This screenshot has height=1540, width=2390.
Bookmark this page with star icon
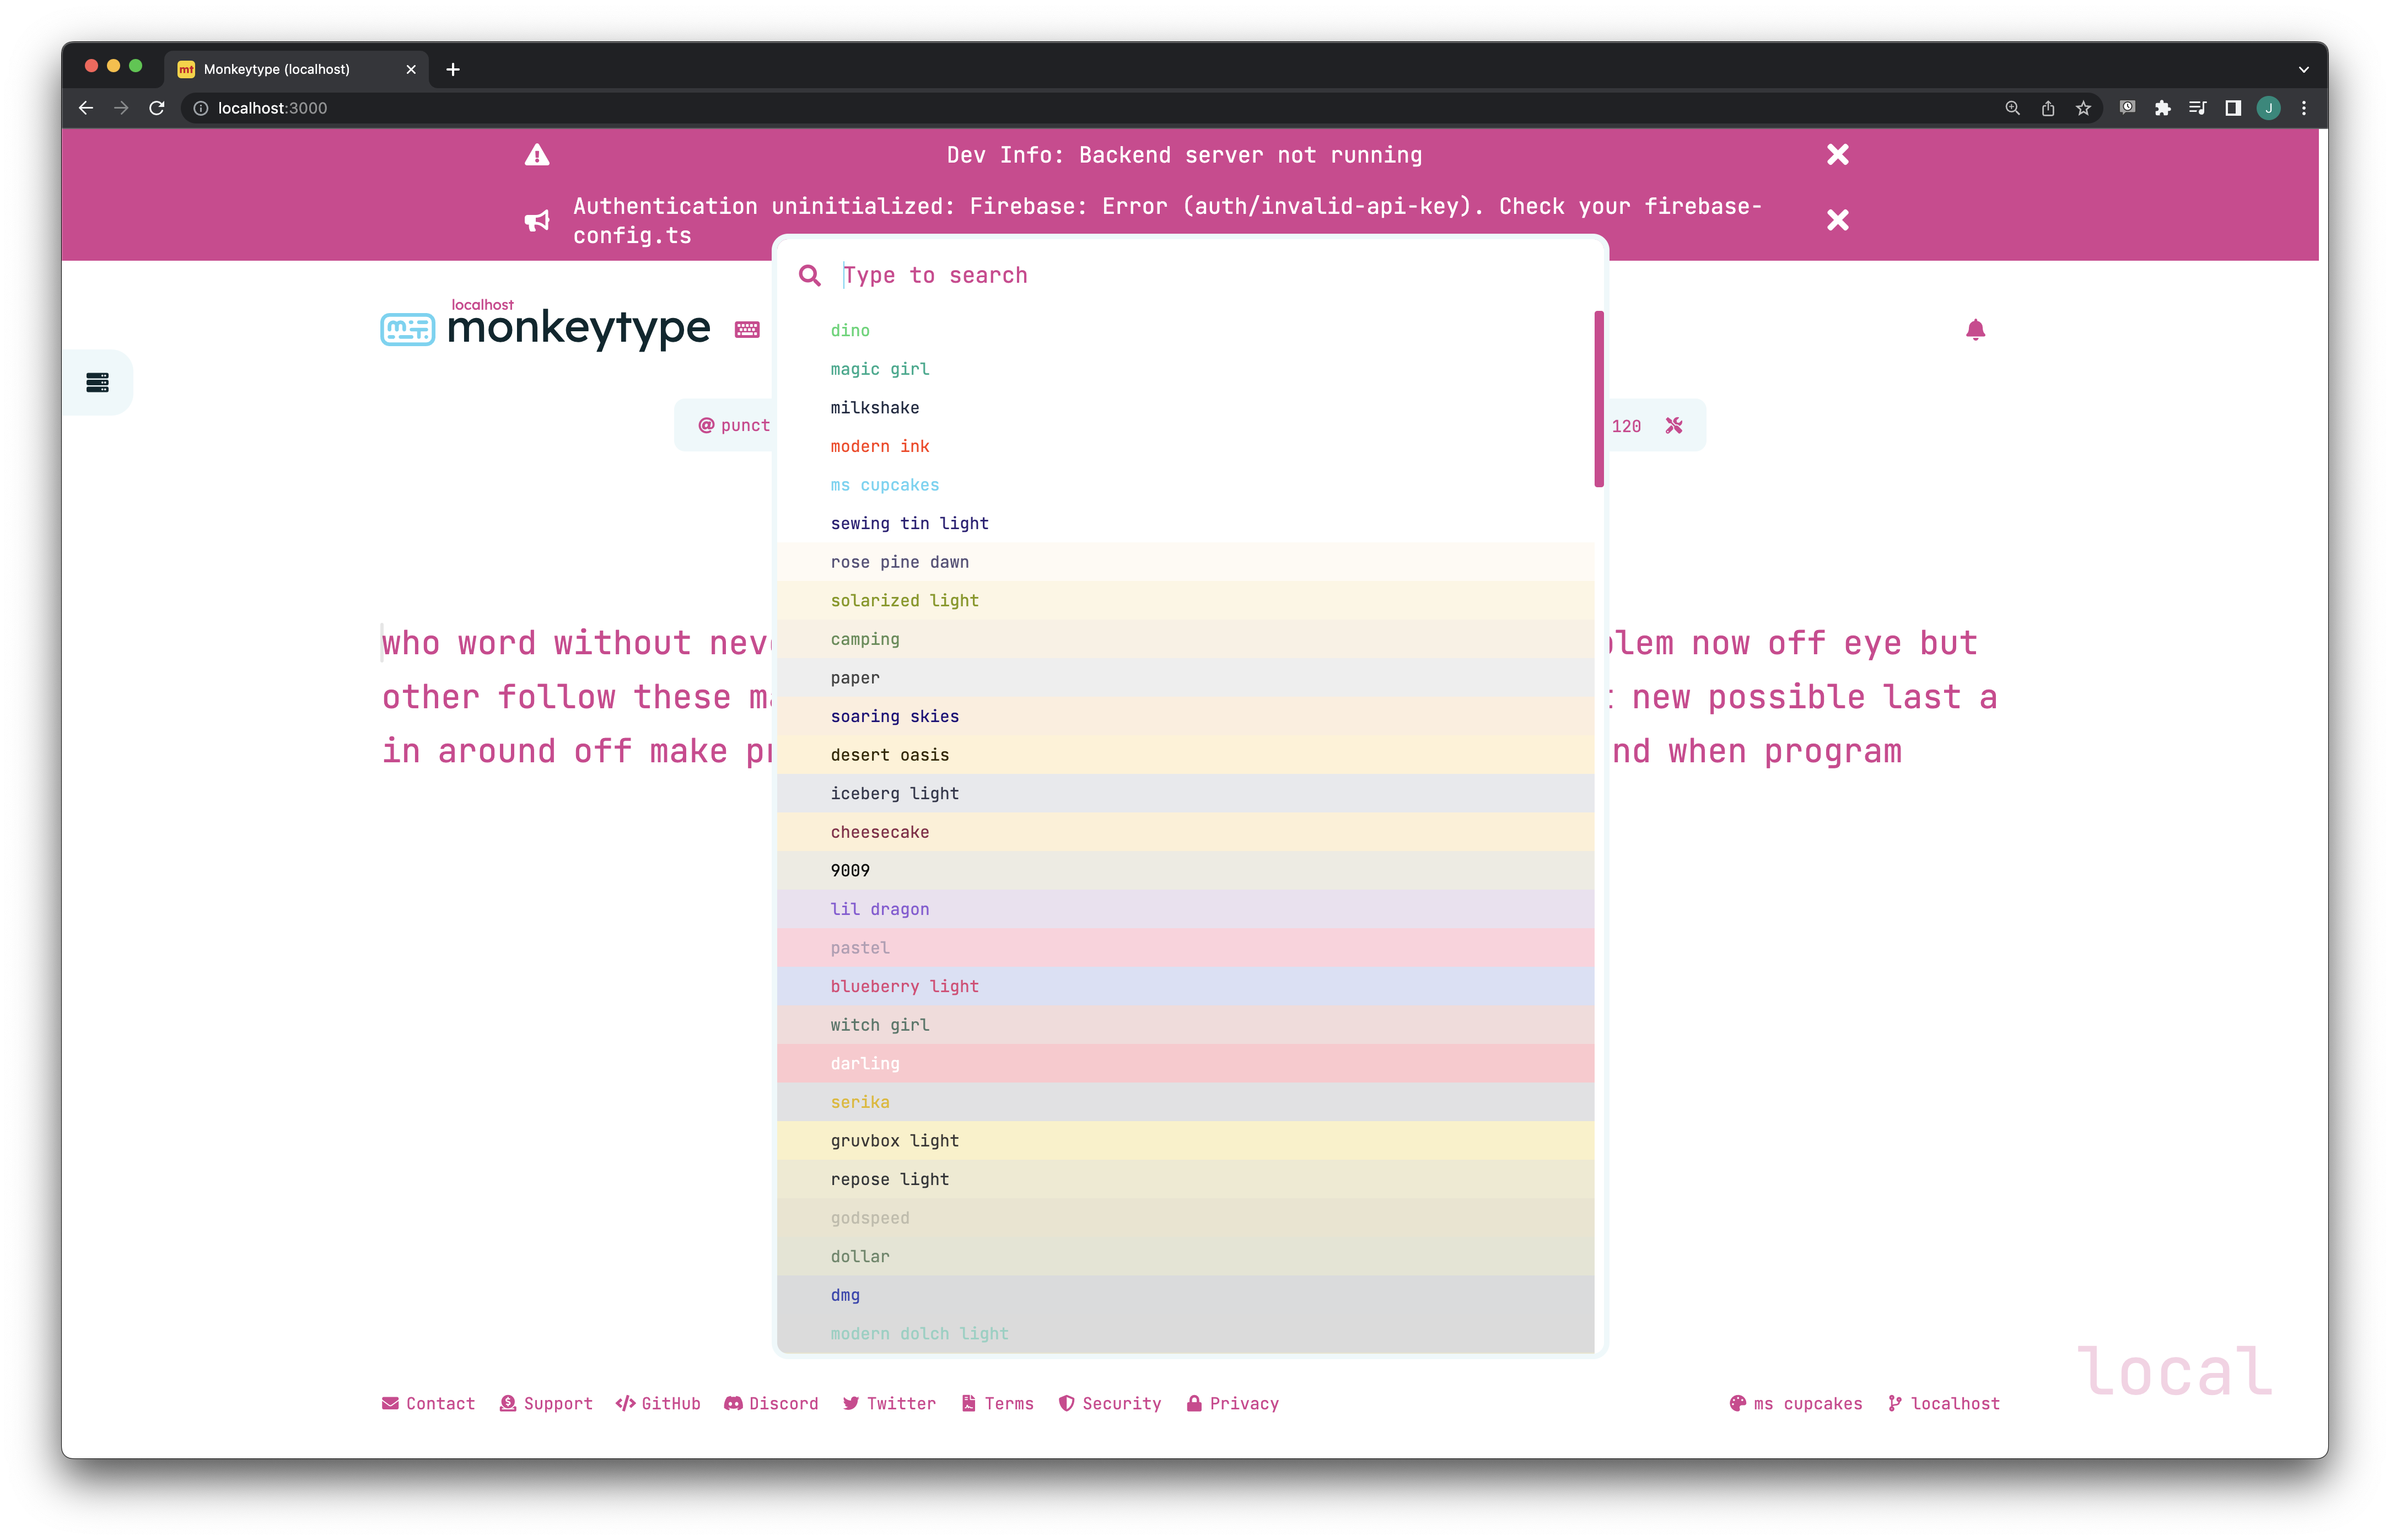point(2083,108)
